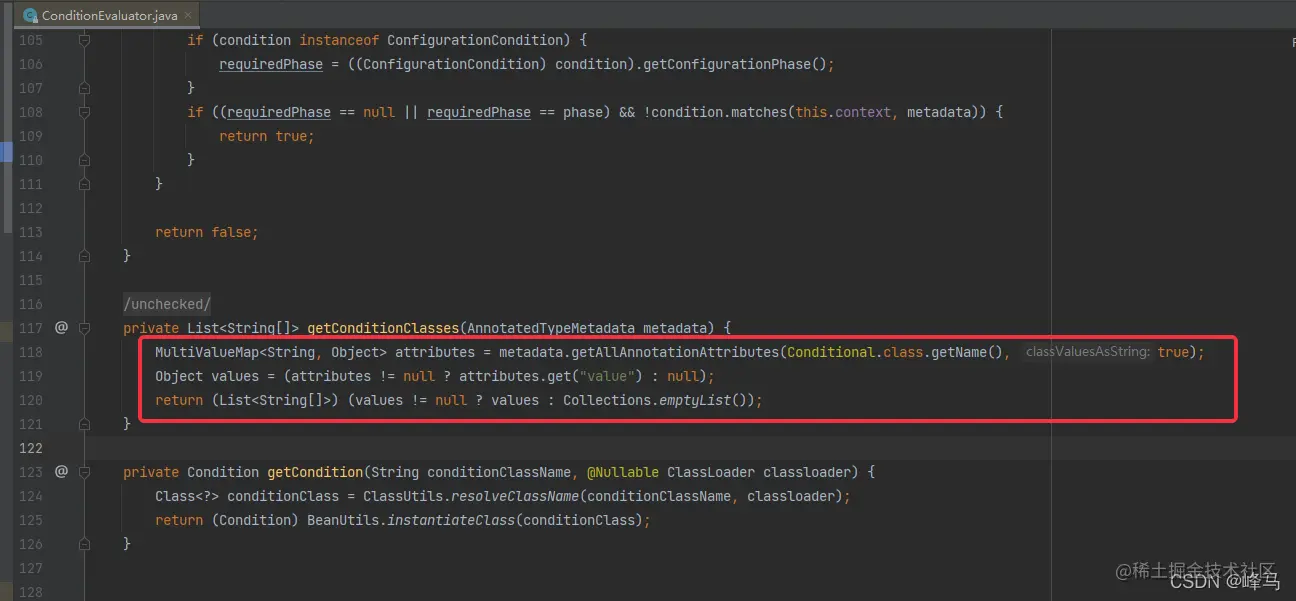Image resolution: width=1296 pixels, height=601 pixels.
Task: Click ConfigurationCondition after instanceof on line 105
Action: 475,40
